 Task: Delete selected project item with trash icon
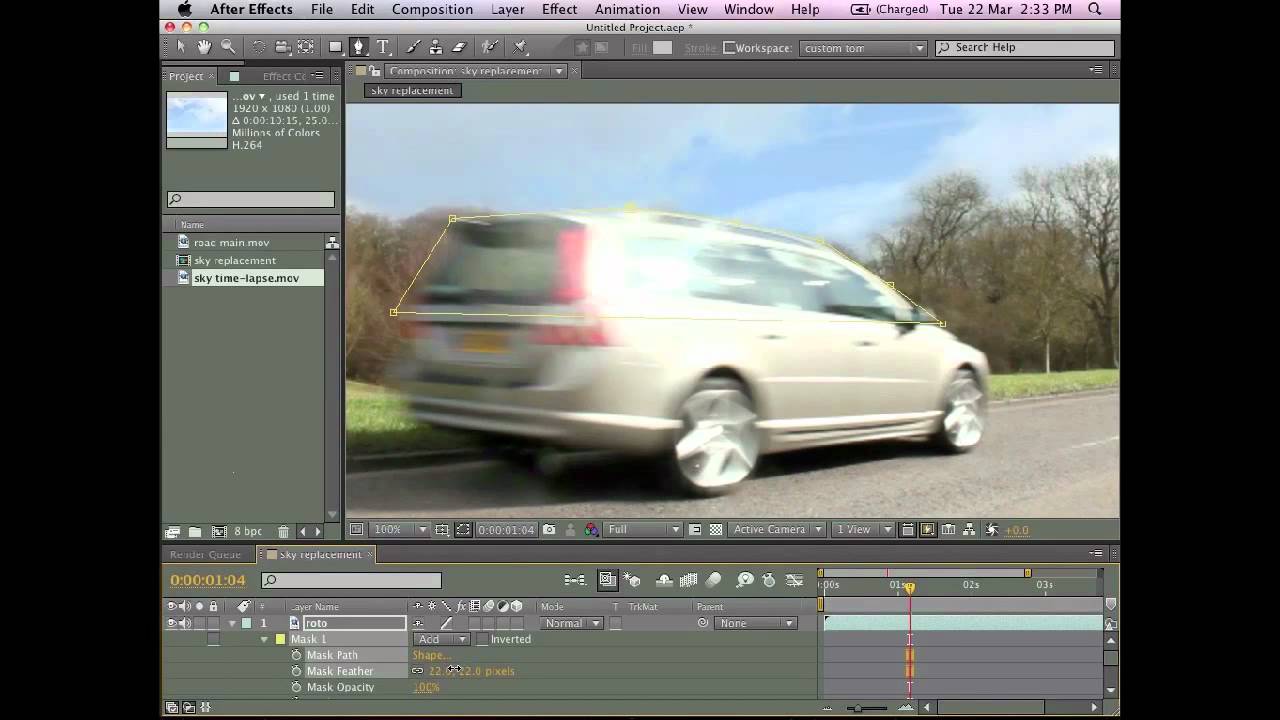click(284, 532)
